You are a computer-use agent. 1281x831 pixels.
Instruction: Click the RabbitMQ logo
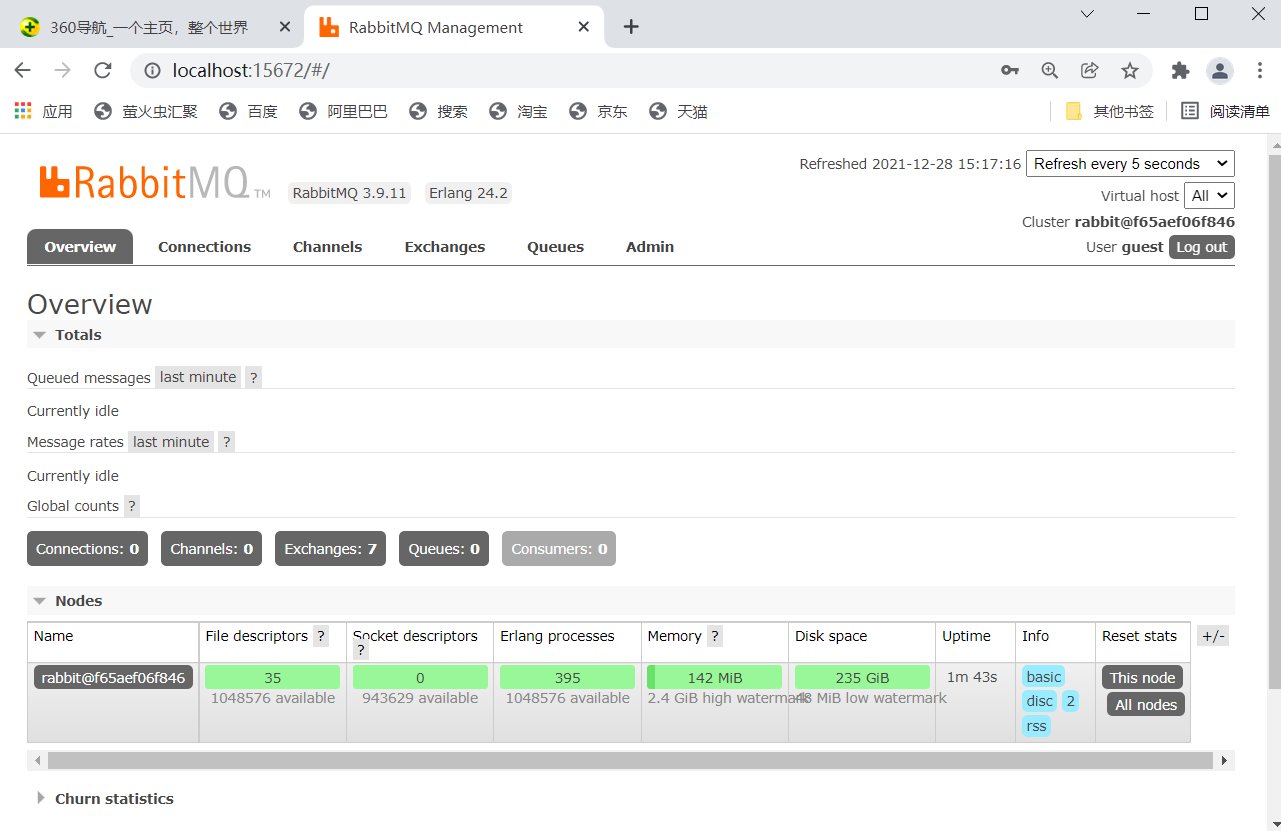coord(154,182)
